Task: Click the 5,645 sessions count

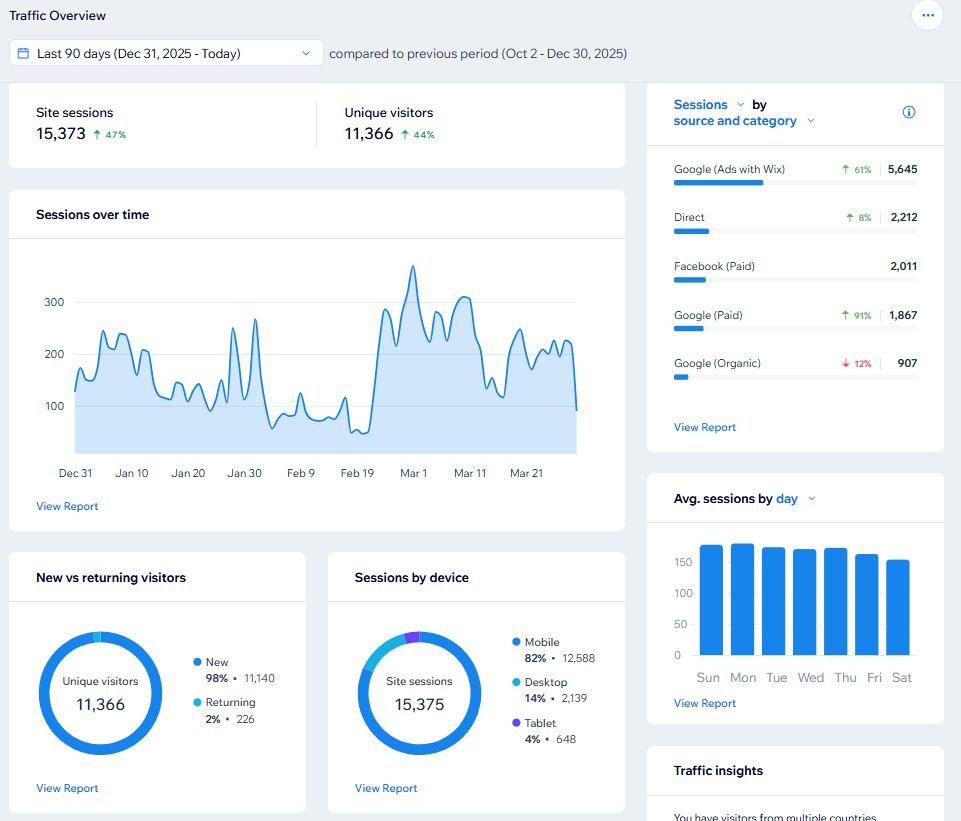Action: point(902,169)
